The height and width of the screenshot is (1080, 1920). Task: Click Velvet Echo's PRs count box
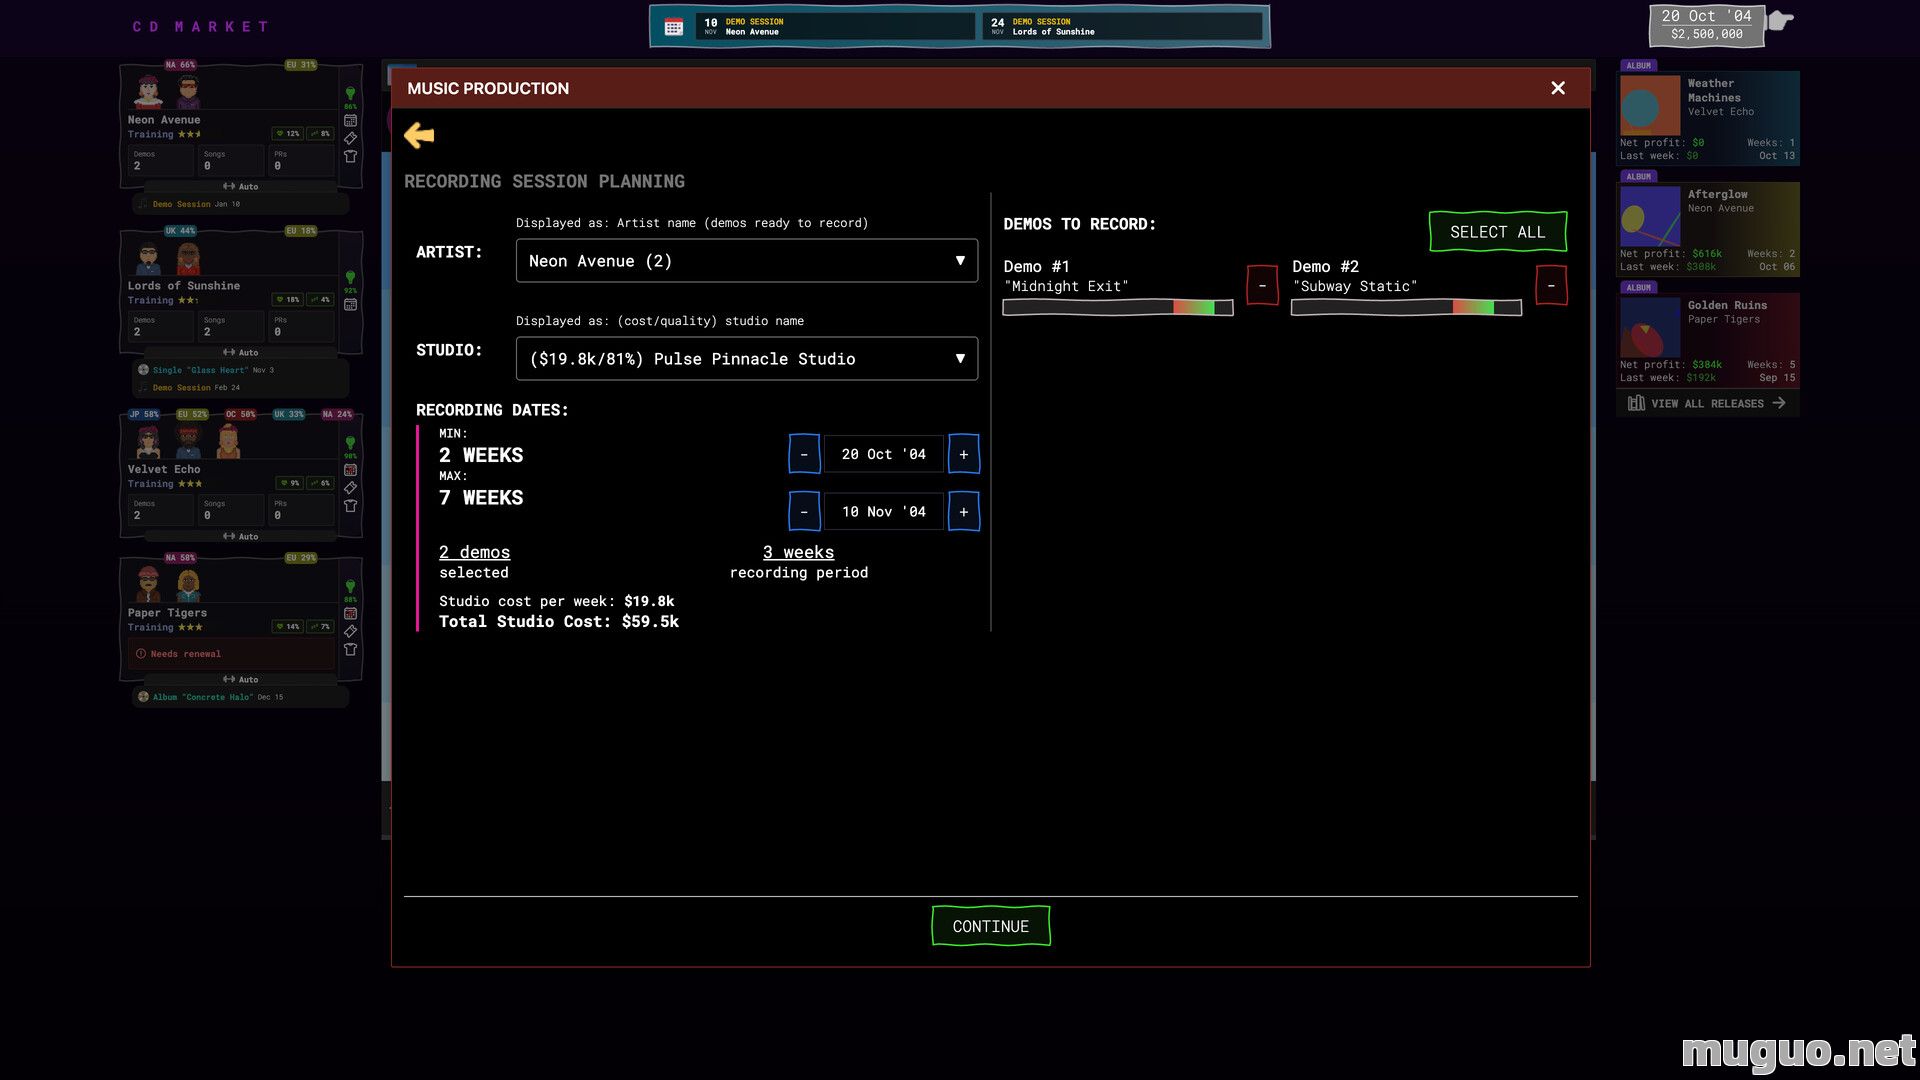click(302, 510)
